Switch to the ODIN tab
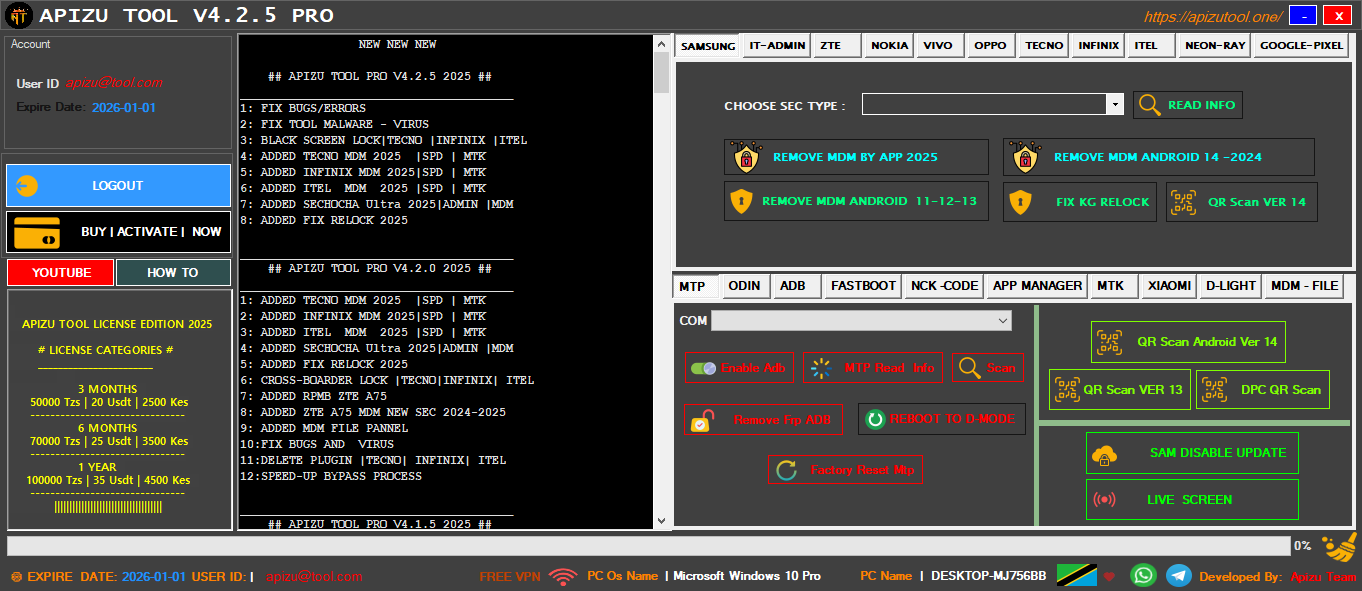Screen dimensions: 1362x591 pyautogui.click(x=745, y=286)
